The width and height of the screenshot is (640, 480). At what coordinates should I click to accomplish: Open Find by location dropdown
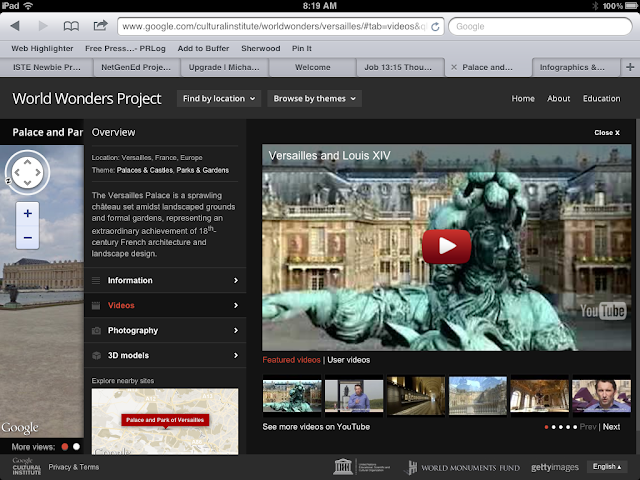tap(219, 98)
